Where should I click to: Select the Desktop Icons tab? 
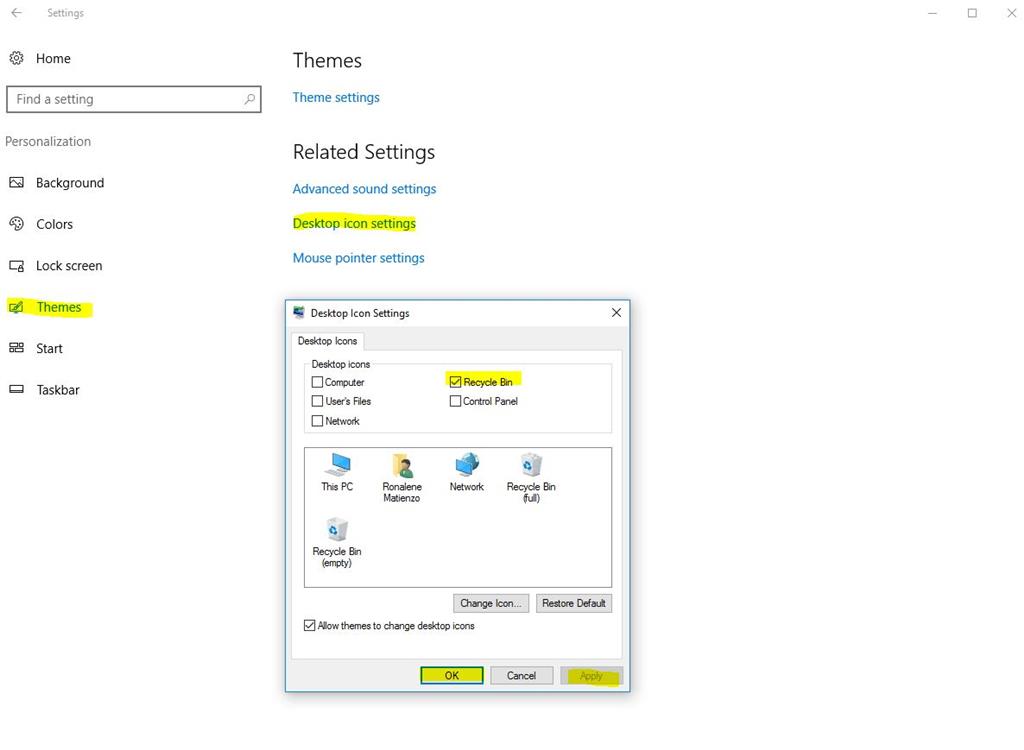327,341
